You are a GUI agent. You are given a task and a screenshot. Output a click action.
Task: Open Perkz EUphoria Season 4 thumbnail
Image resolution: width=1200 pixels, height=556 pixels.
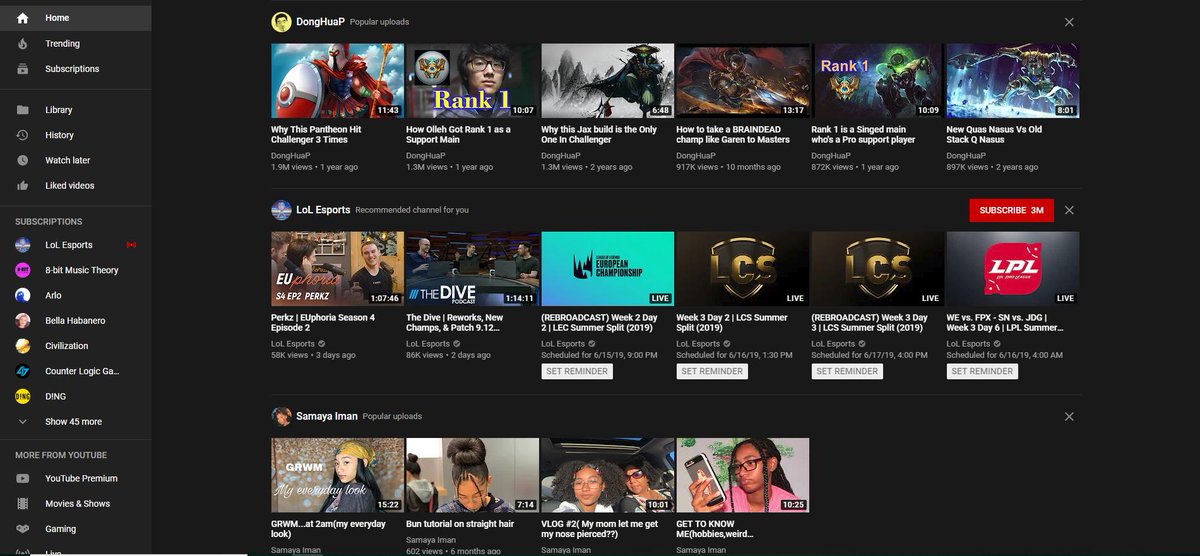pyautogui.click(x=338, y=269)
